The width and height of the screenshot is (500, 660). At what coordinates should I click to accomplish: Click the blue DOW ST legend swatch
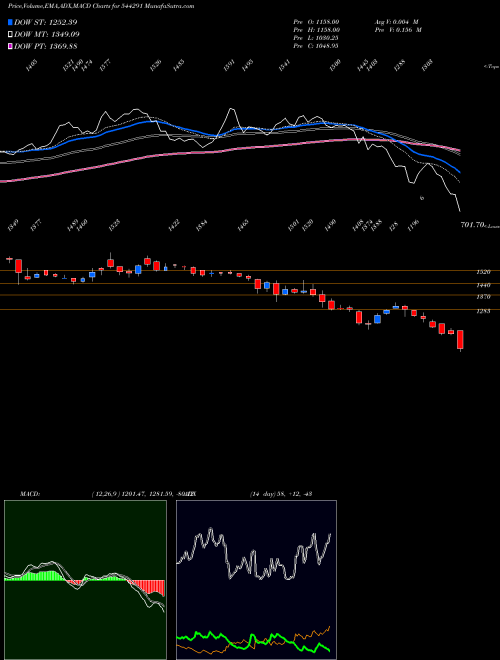[x=11, y=22]
